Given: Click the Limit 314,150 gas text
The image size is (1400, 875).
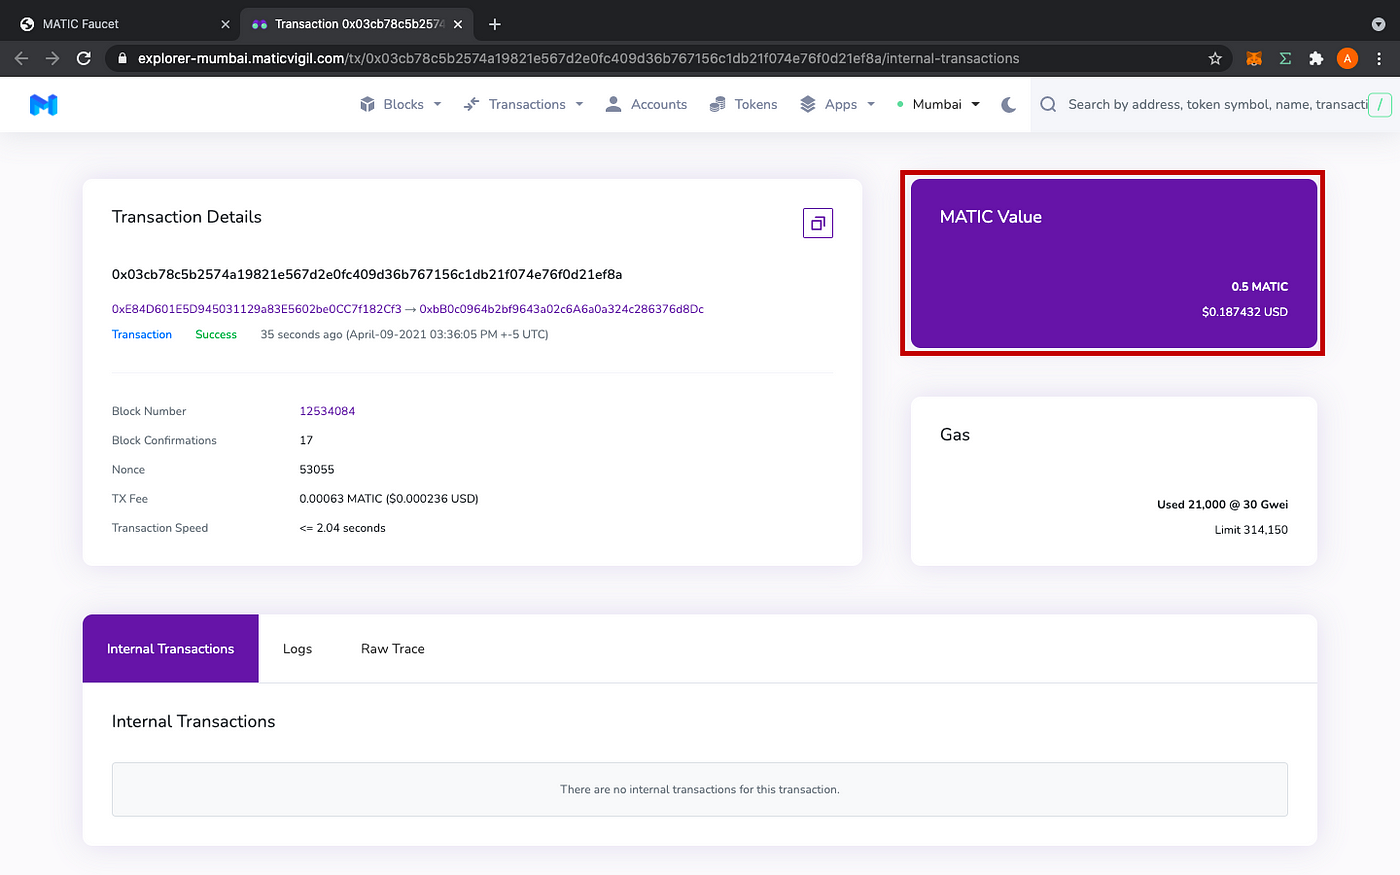Looking at the screenshot, I should coord(1251,530).
